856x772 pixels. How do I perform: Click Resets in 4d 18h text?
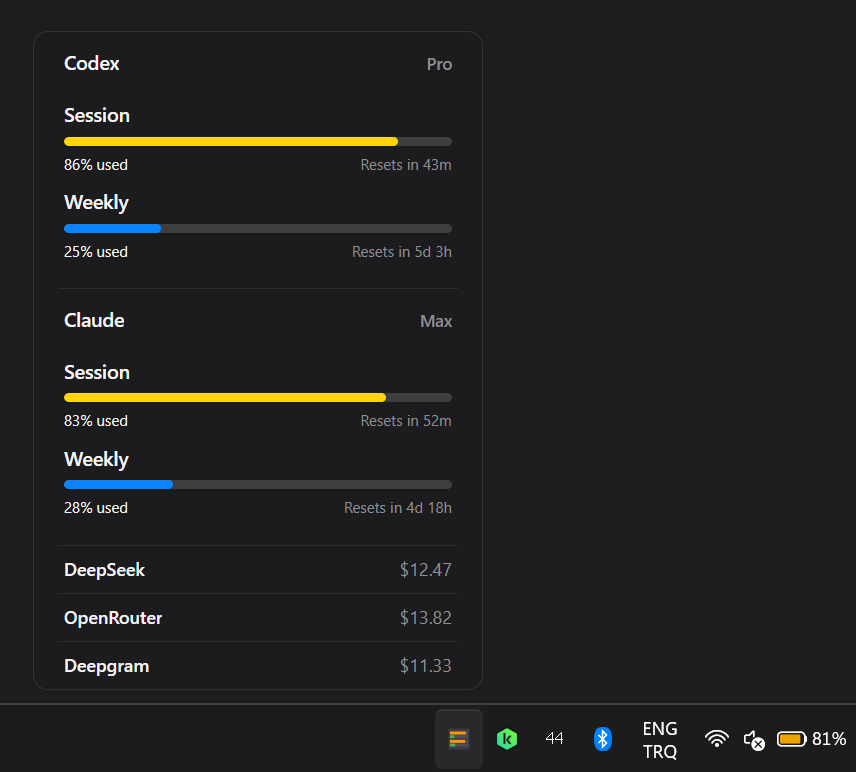(x=397, y=508)
